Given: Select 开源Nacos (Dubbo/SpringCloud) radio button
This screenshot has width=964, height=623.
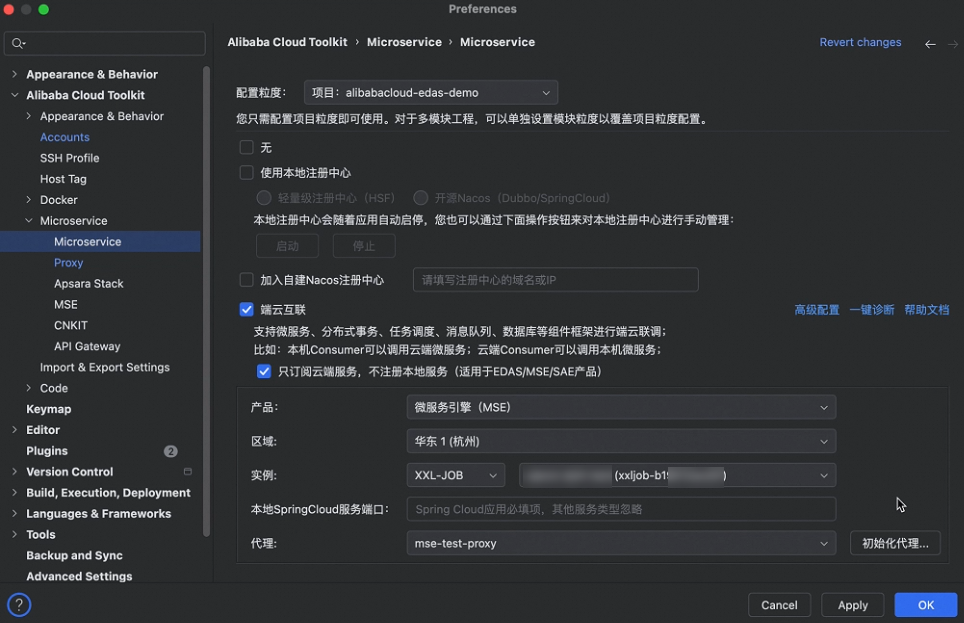Looking at the screenshot, I should coord(421,198).
